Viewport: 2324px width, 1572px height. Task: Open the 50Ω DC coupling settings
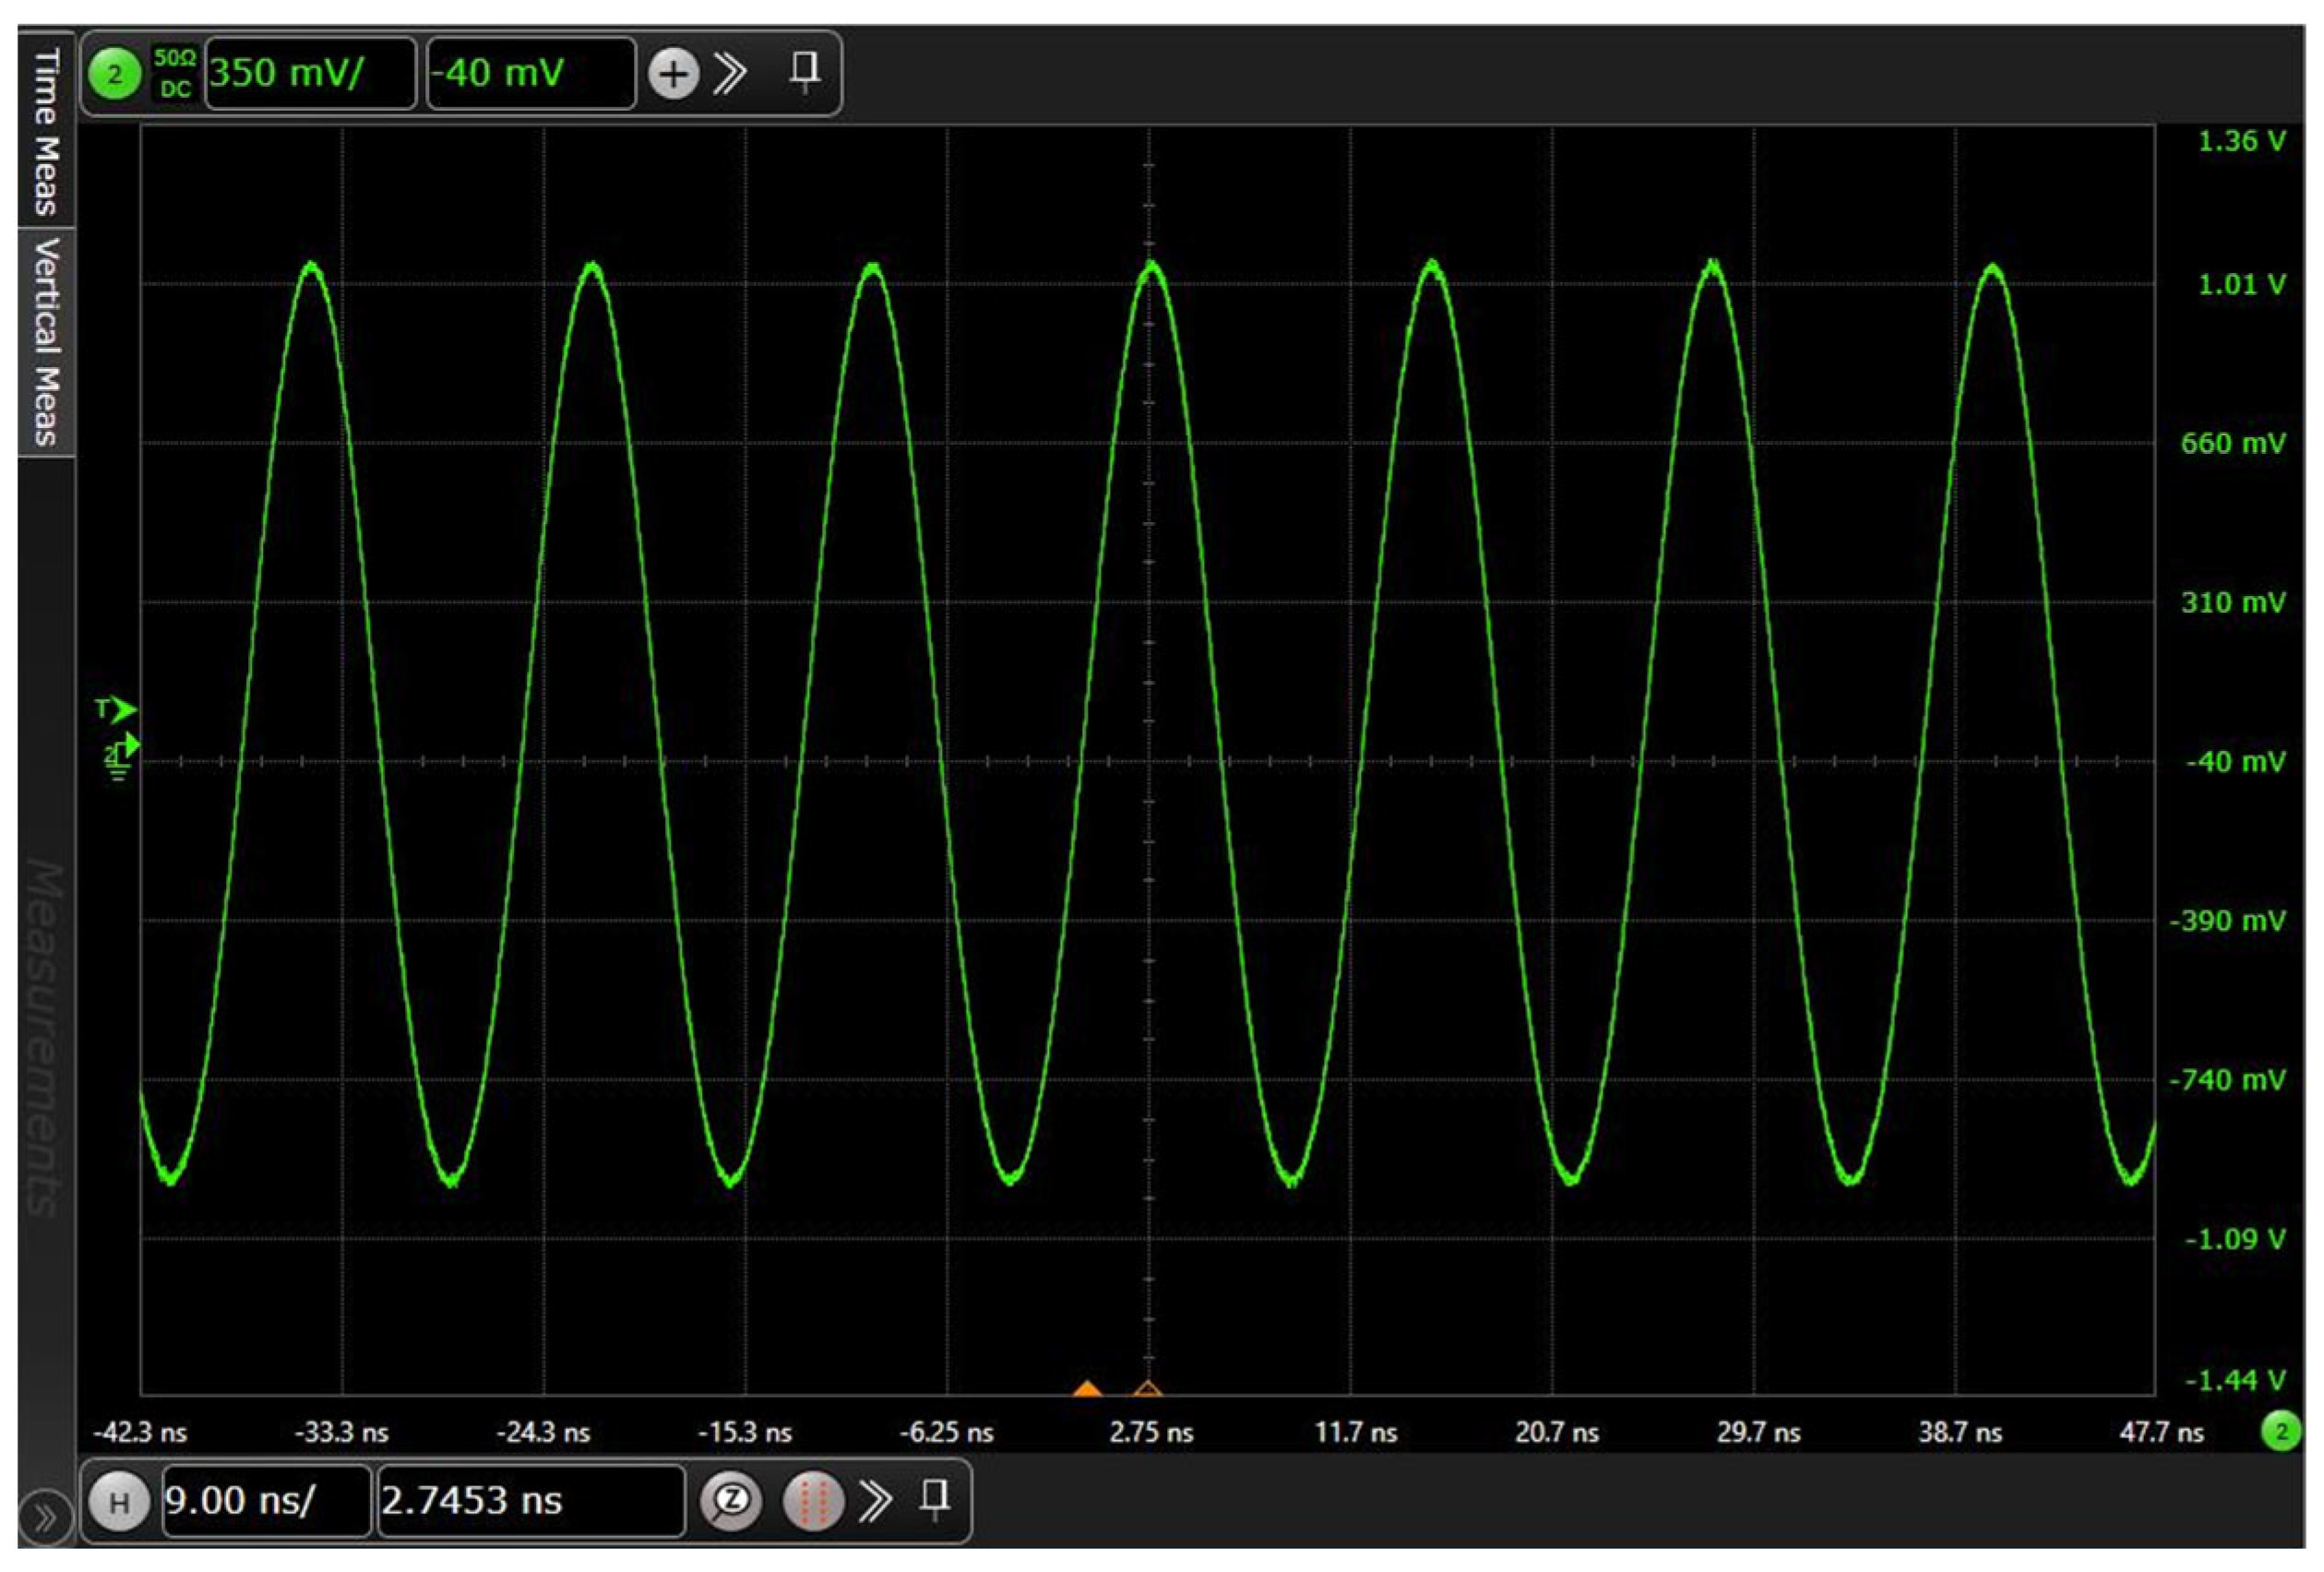[174, 73]
